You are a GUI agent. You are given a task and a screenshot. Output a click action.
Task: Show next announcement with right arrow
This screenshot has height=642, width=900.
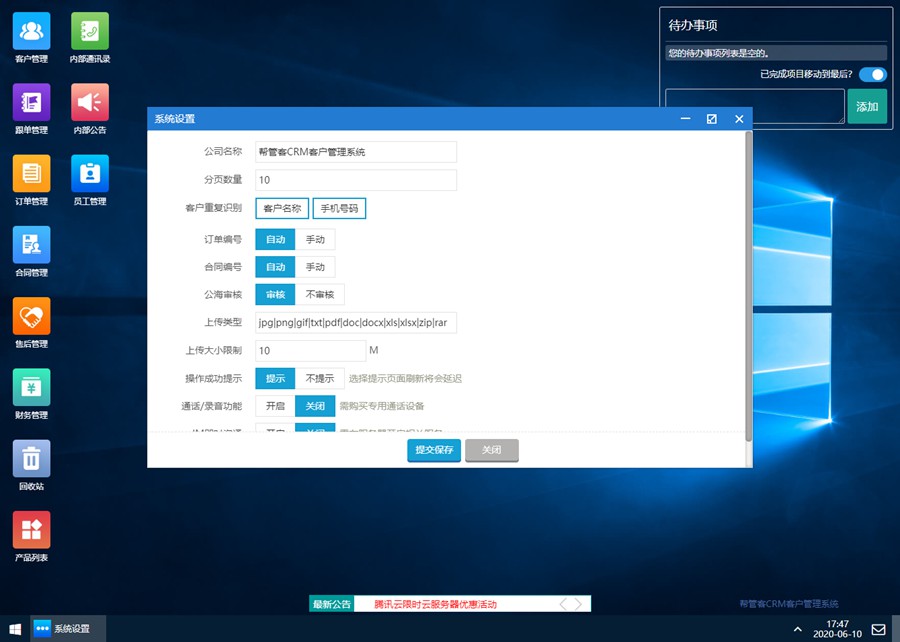(x=578, y=604)
